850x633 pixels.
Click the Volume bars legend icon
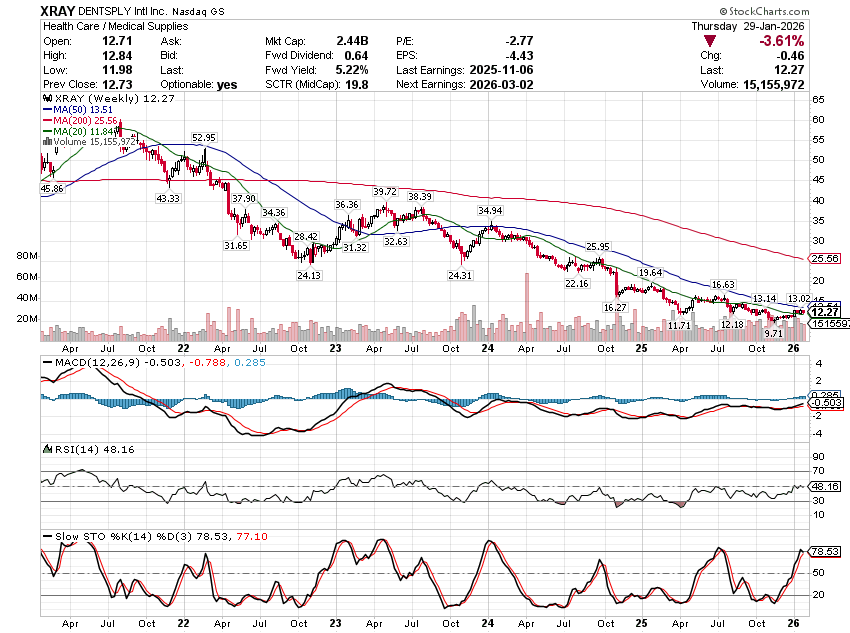pyautogui.click(x=46, y=142)
